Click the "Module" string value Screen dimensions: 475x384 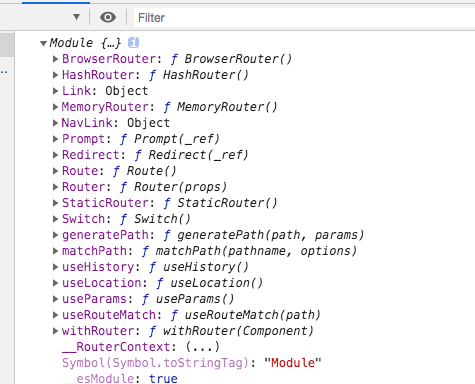click(x=293, y=363)
